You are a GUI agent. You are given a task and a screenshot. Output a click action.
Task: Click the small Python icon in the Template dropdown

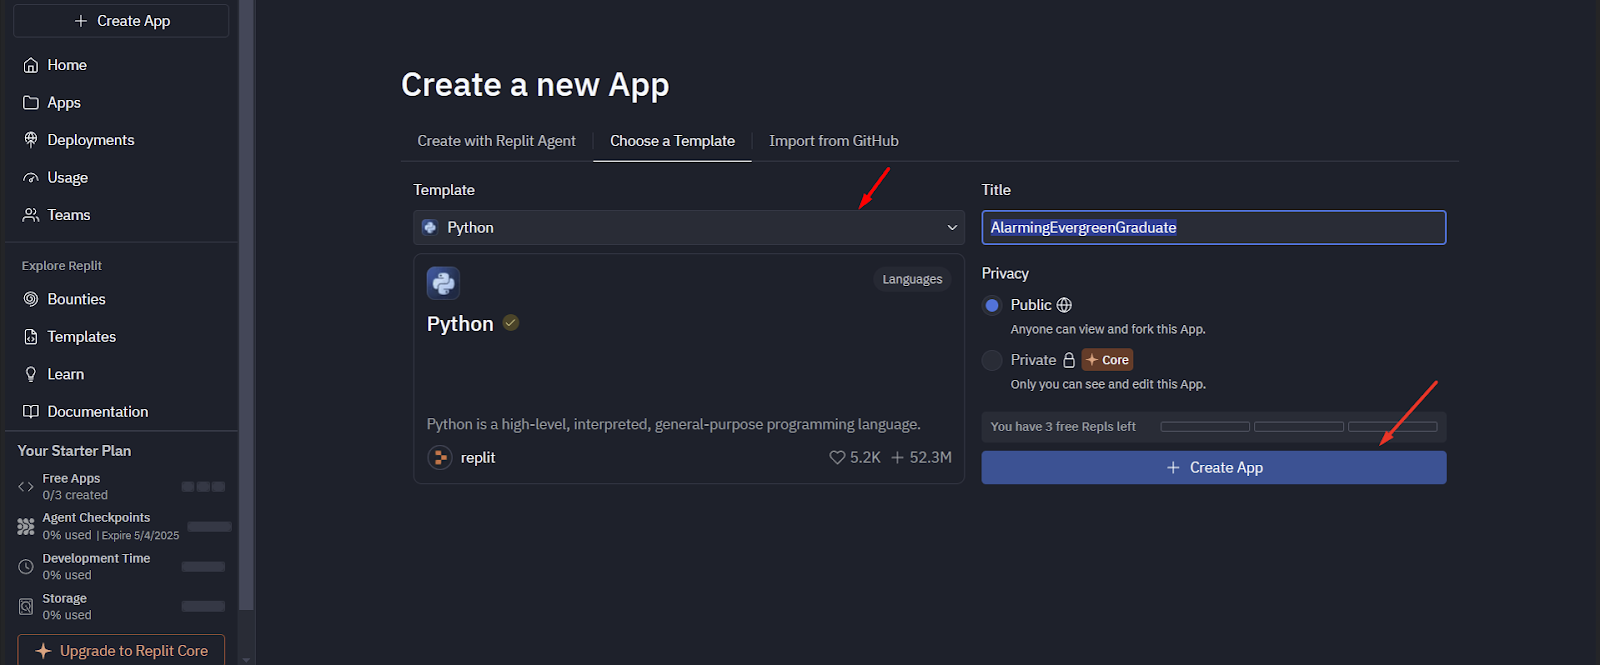pyautogui.click(x=430, y=228)
